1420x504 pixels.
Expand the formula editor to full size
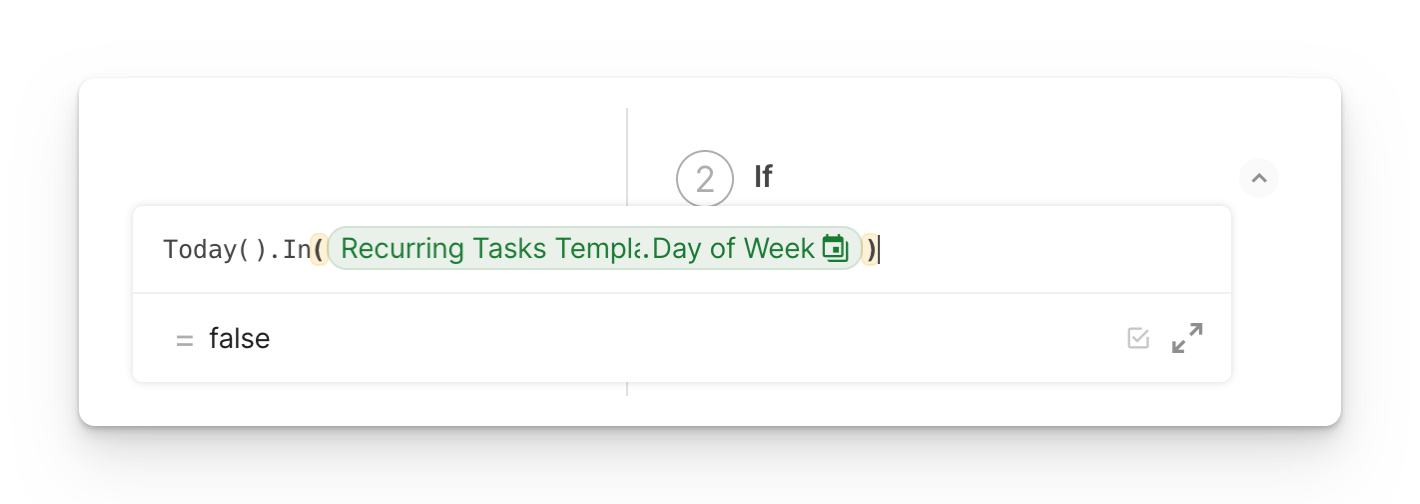[x=1187, y=338]
